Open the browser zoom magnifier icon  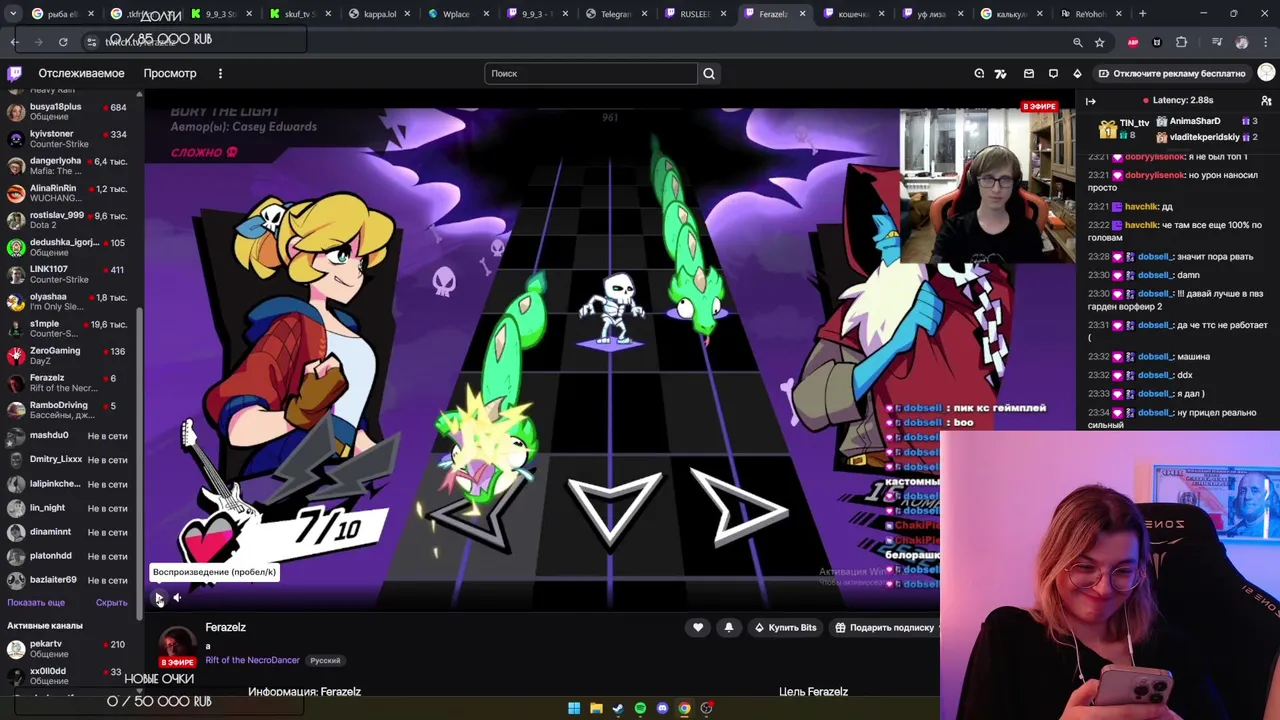pos(1078,42)
